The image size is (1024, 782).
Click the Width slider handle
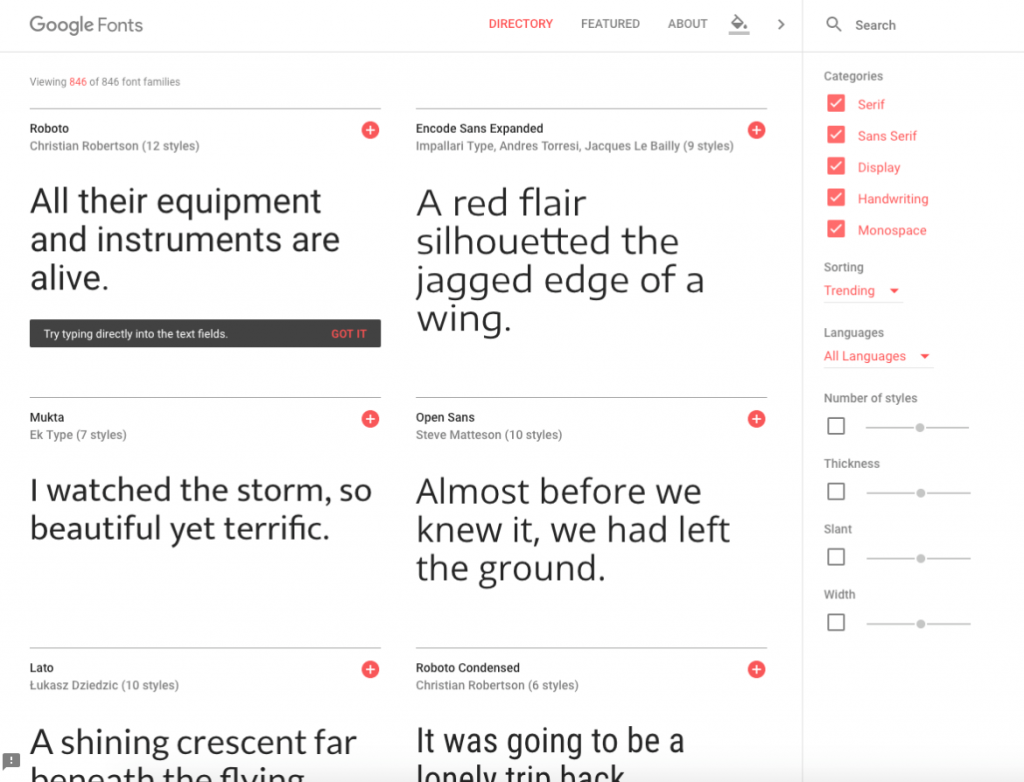[x=920, y=623]
